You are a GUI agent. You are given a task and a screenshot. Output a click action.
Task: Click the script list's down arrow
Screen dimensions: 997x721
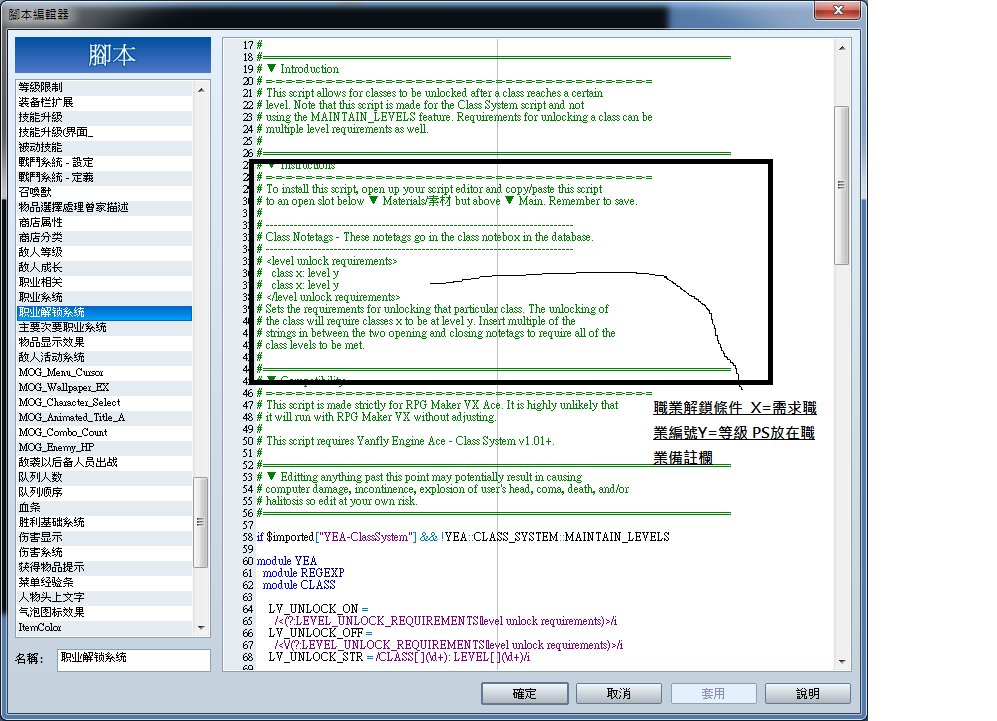201,628
